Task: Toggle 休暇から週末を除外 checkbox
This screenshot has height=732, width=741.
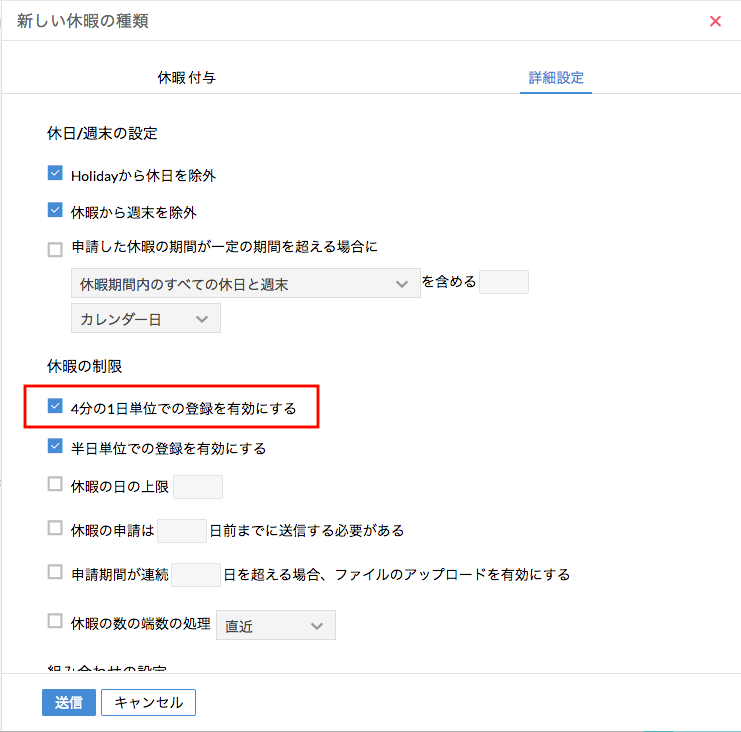Action: (x=55, y=211)
